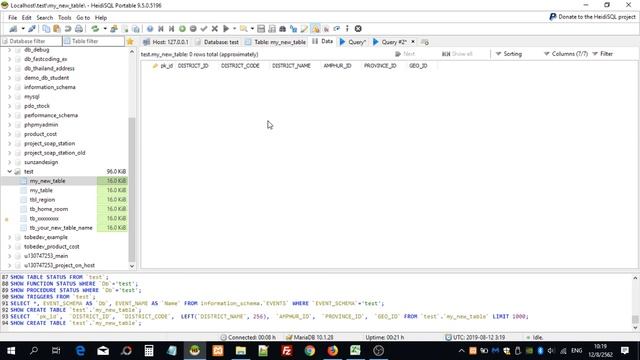Open the File menu
640x360 pixels.
13,18
